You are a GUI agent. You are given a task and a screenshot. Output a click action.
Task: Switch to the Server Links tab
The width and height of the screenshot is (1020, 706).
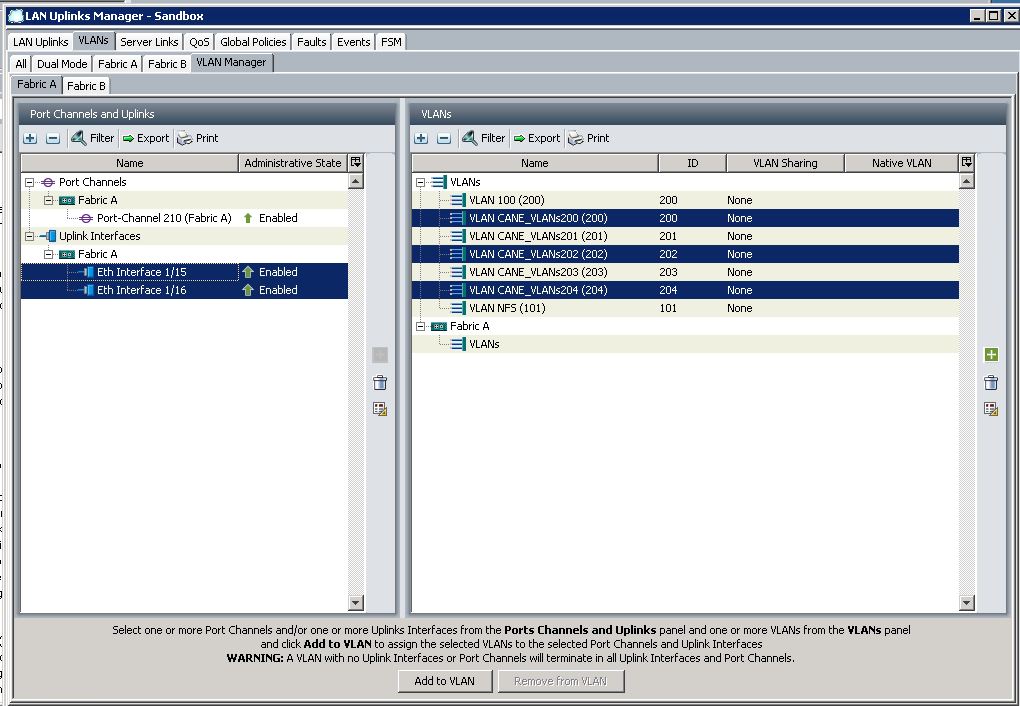148,41
